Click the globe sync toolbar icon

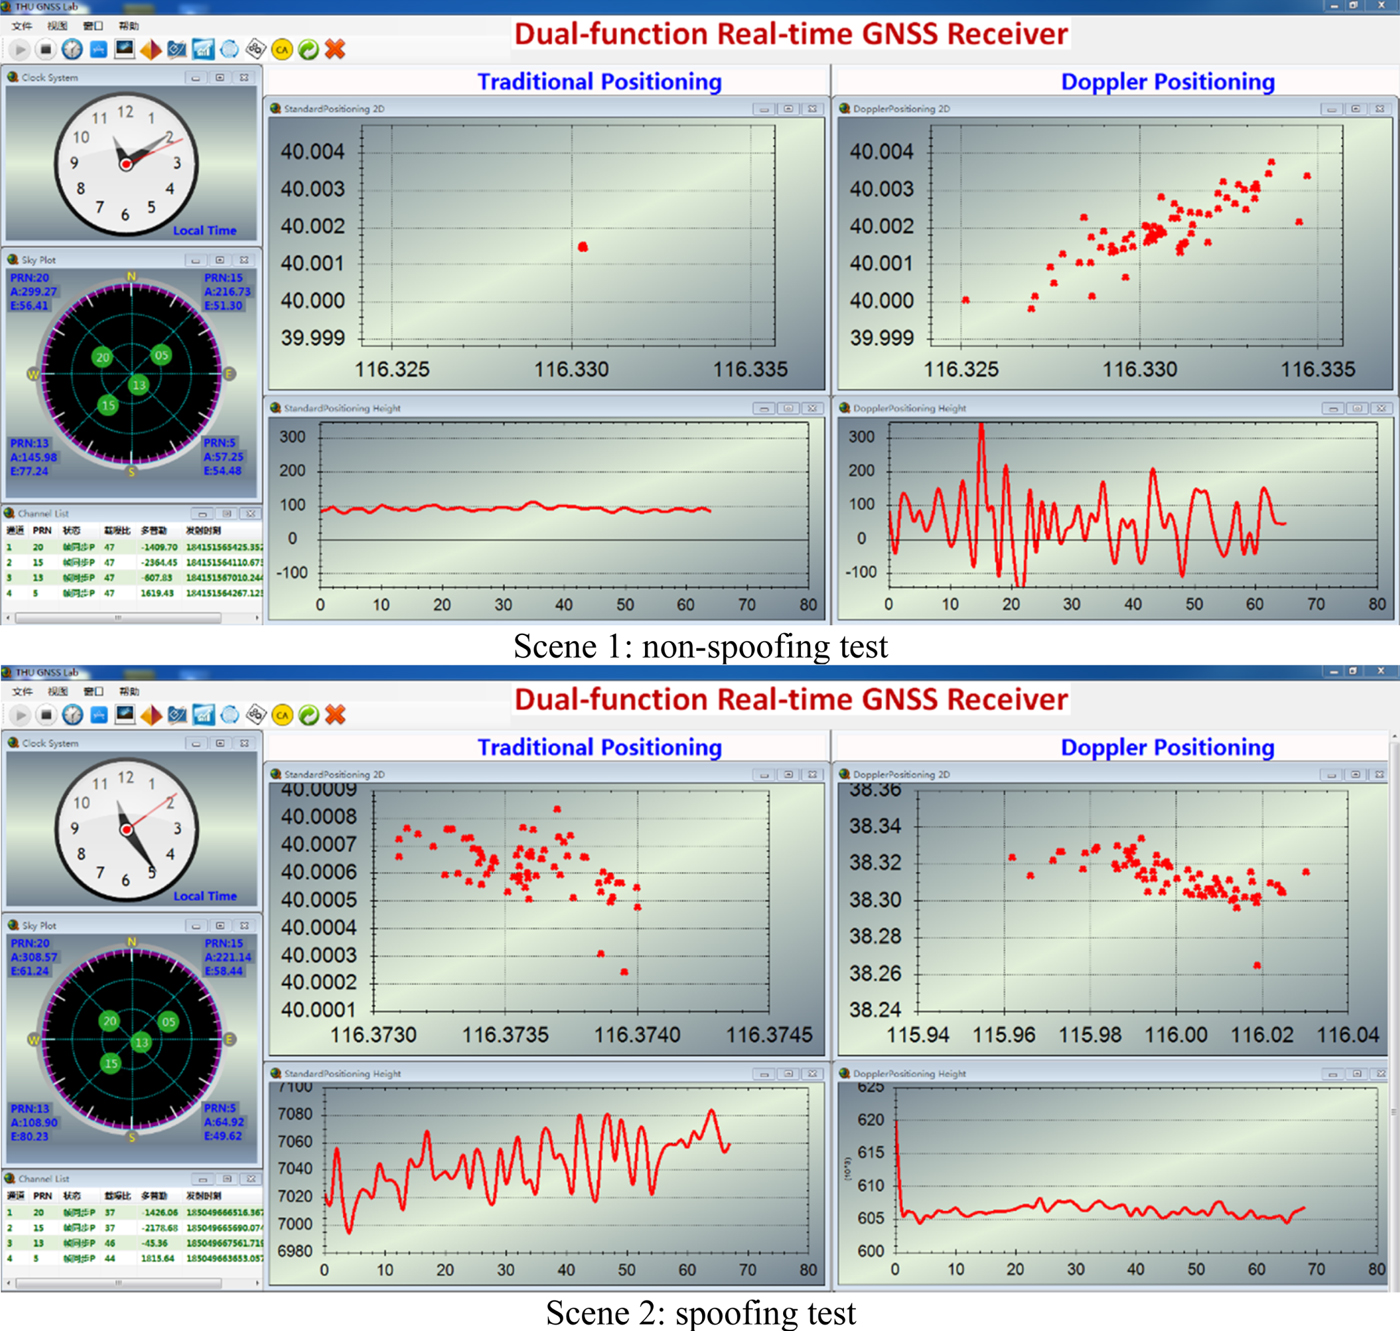pyautogui.click(x=231, y=48)
